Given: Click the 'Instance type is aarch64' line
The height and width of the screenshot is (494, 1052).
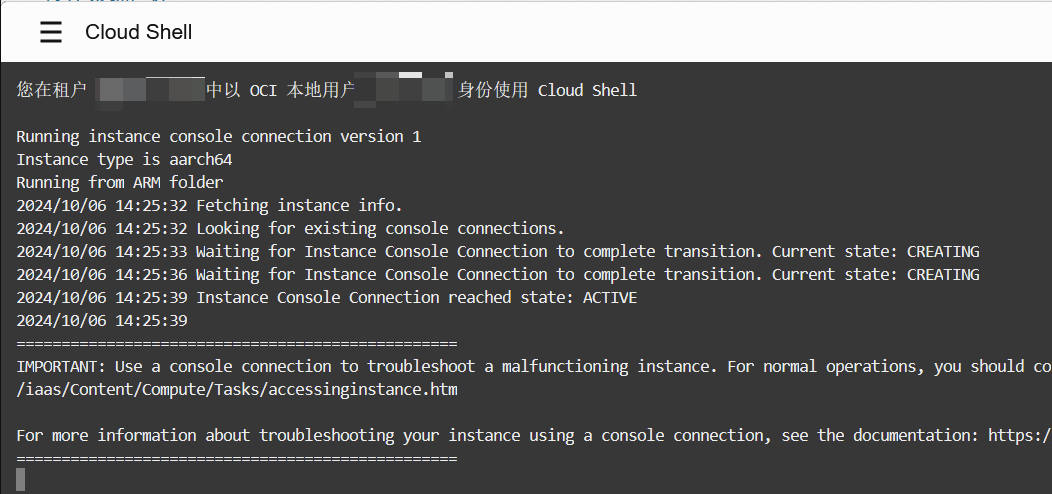Looking at the screenshot, I should (124, 159).
